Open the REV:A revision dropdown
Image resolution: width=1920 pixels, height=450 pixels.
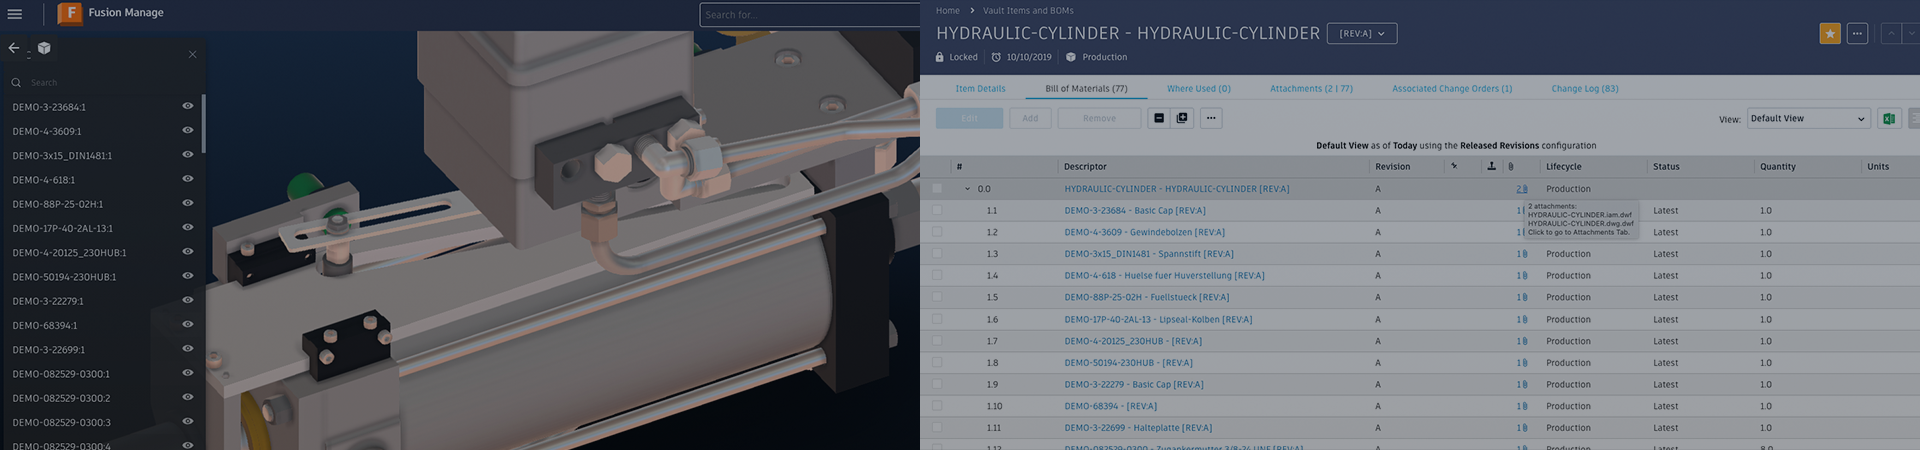pyautogui.click(x=1361, y=33)
